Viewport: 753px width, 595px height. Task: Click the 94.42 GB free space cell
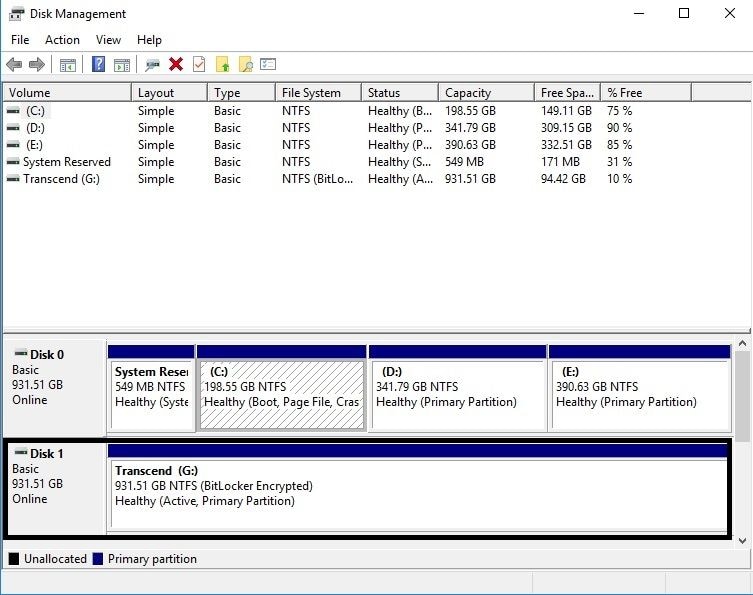563,179
